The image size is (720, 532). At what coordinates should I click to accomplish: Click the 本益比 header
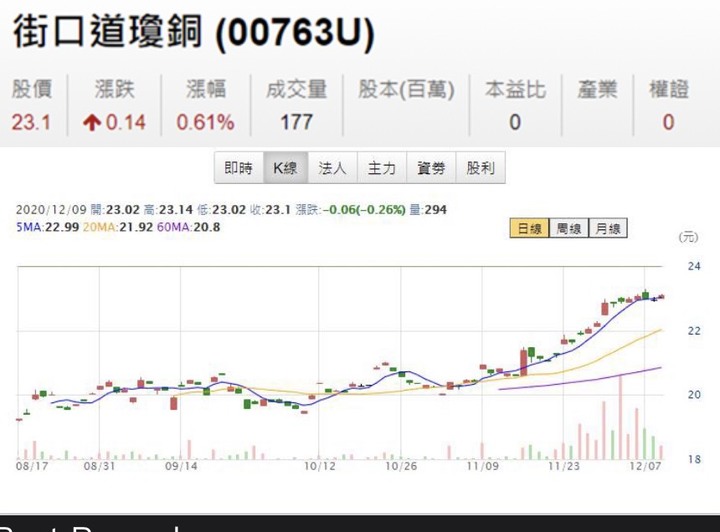[515, 90]
